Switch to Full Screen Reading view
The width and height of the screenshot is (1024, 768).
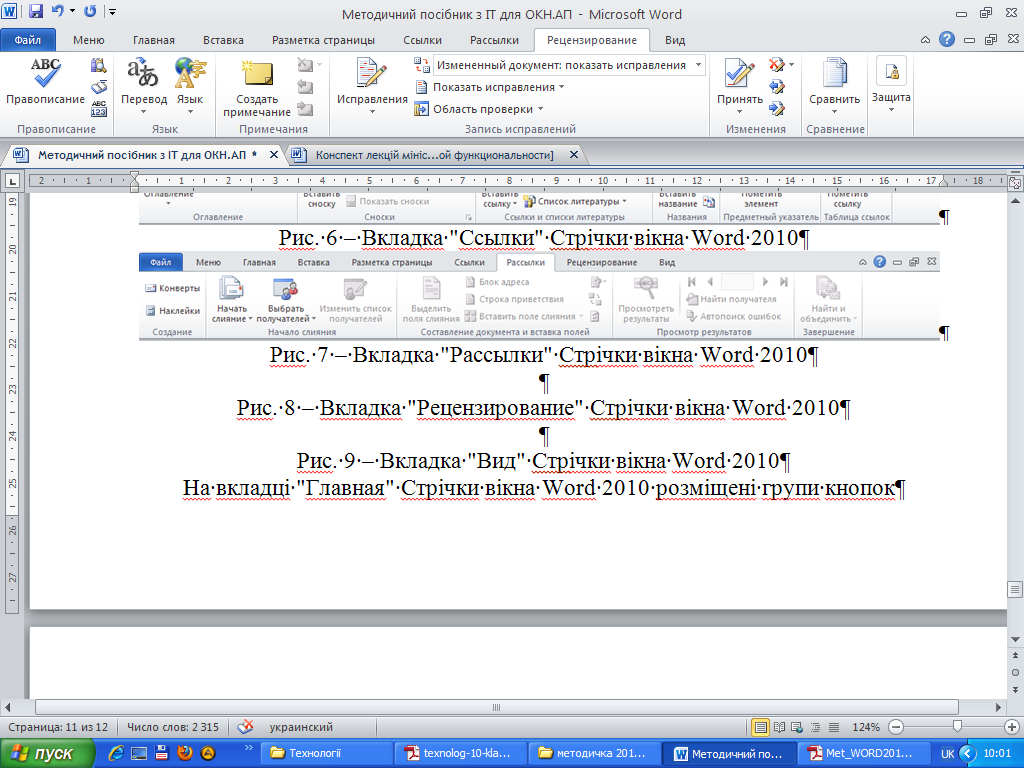click(x=779, y=727)
